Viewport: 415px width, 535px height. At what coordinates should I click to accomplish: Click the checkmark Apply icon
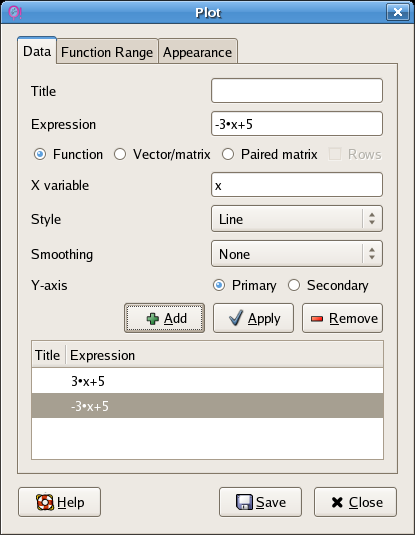click(236, 318)
